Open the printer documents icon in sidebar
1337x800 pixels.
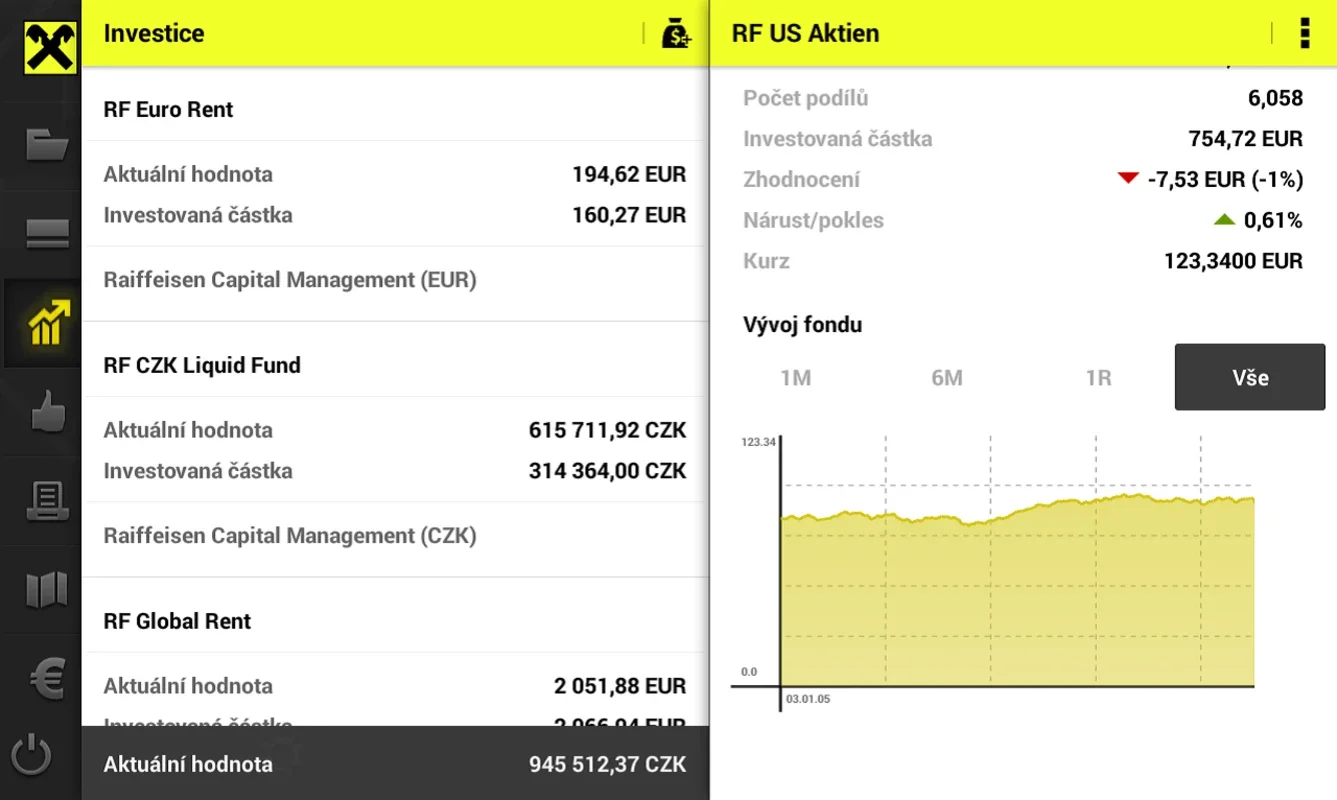coord(46,500)
